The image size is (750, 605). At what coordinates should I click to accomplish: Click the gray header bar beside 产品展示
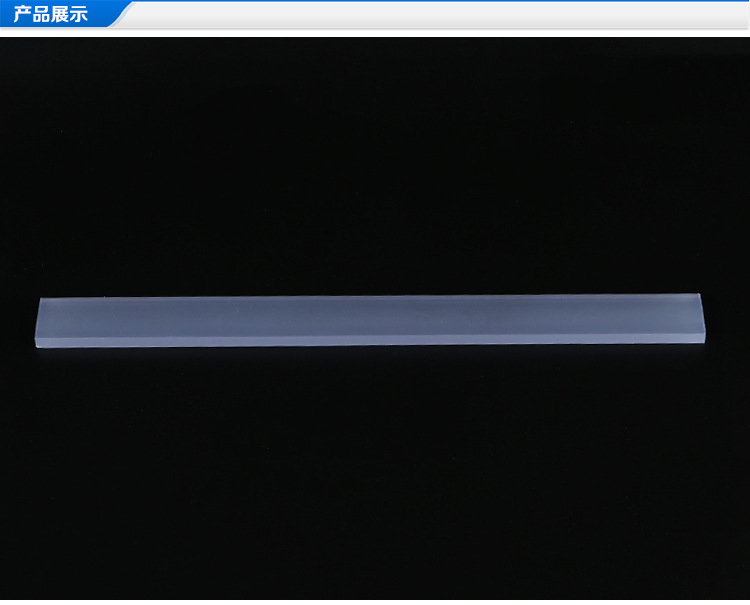[430, 15]
